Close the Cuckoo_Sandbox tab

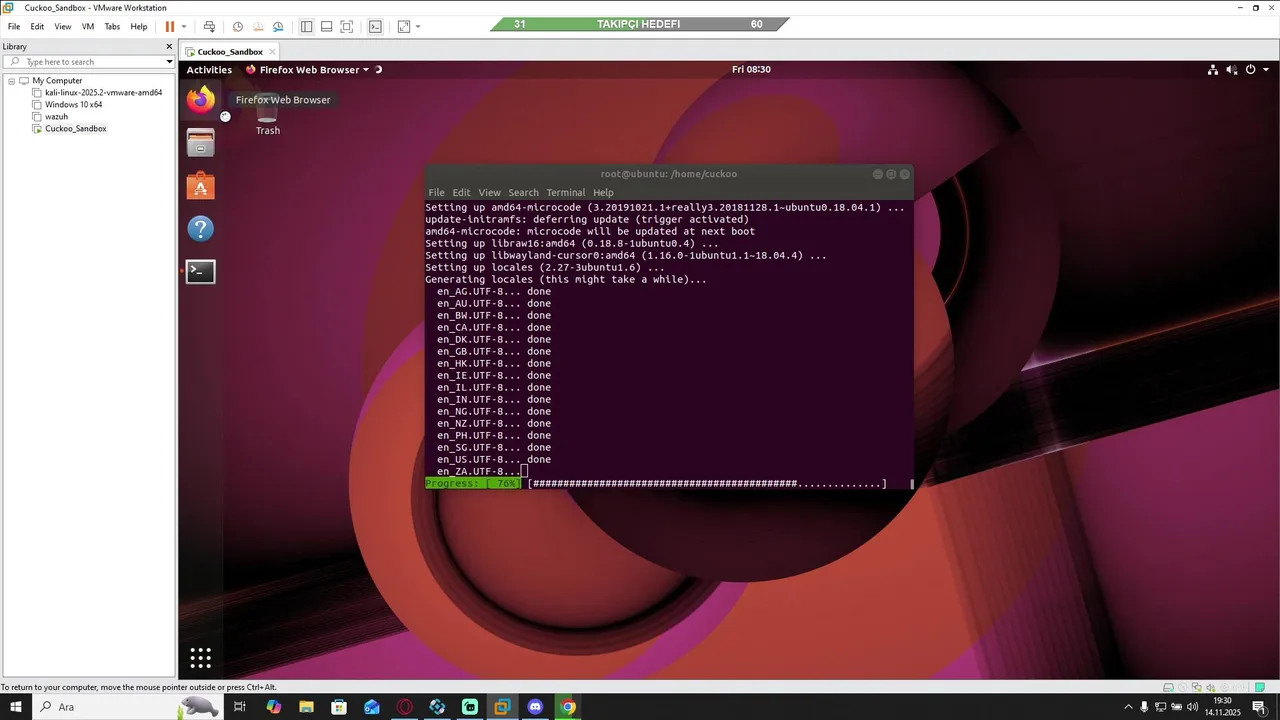tap(272, 52)
